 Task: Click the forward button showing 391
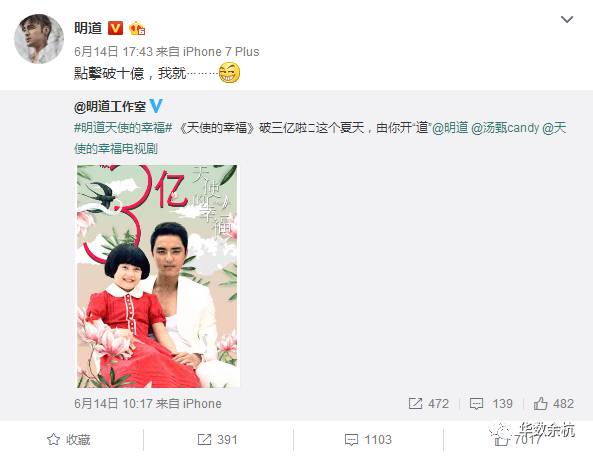click(x=217, y=439)
